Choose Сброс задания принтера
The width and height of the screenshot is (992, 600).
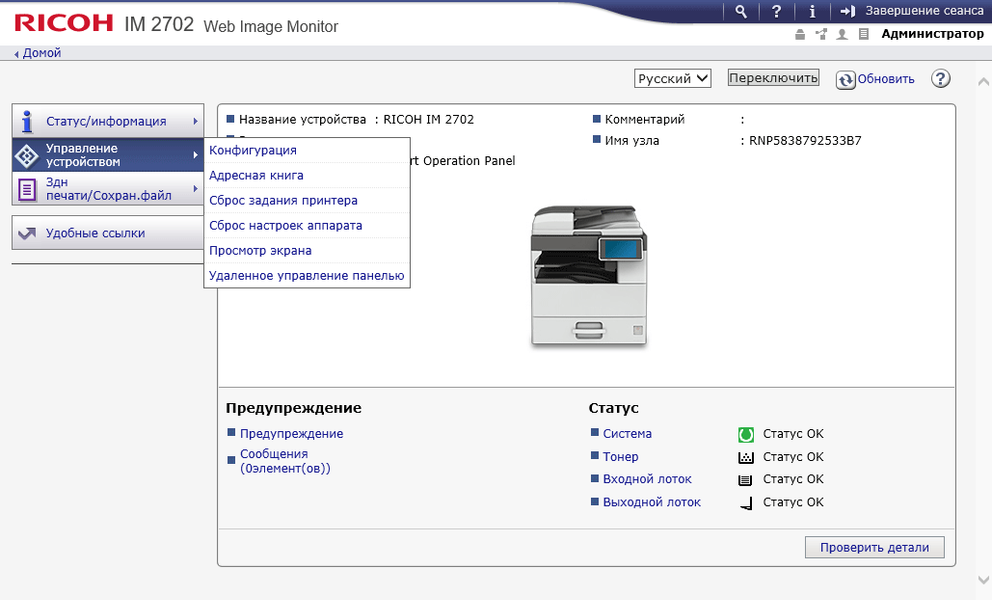coord(283,201)
